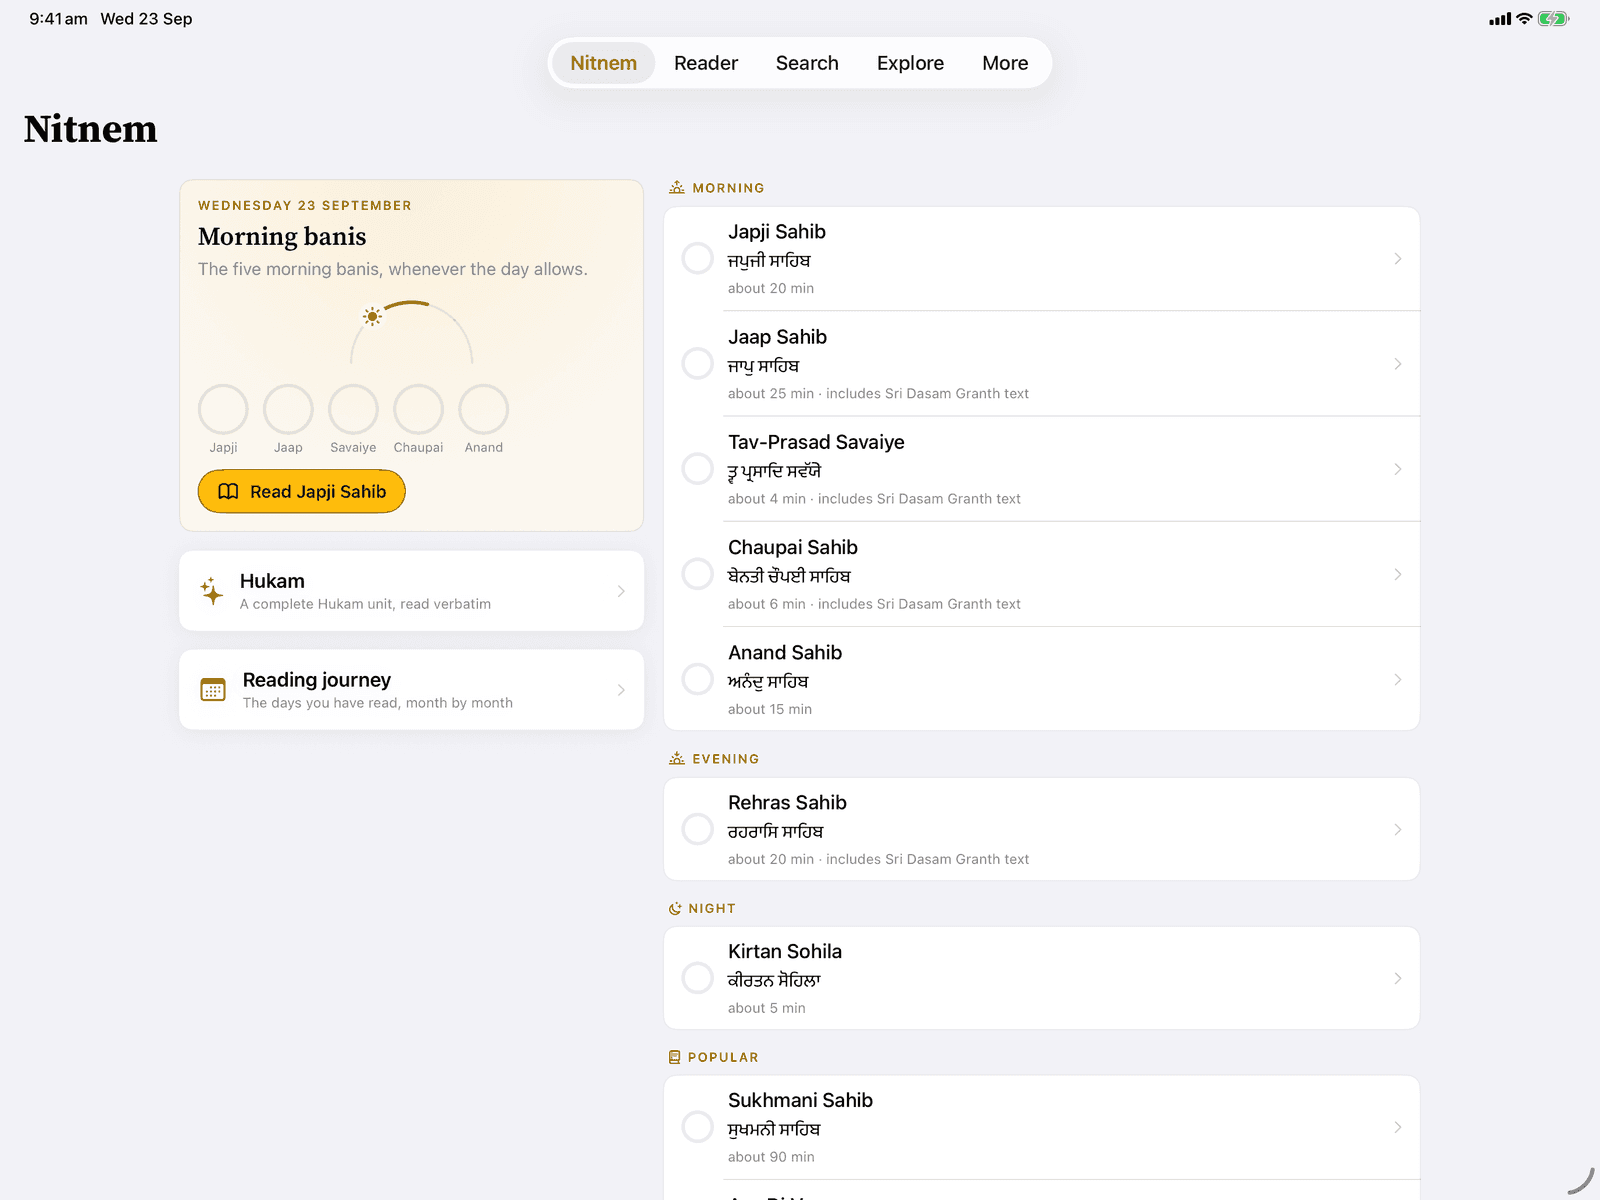Image resolution: width=1600 pixels, height=1200 pixels.
Task: Click the Popular book section icon
Action: coord(674,1057)
